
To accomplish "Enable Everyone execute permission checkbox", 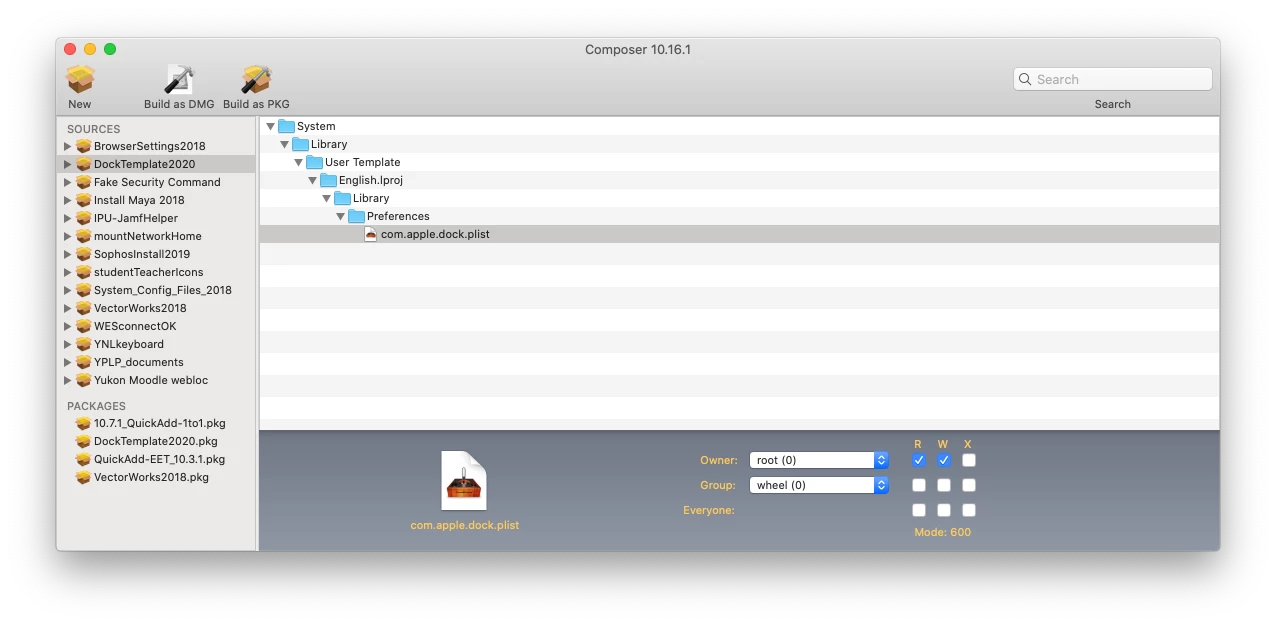I will (969, 510).
